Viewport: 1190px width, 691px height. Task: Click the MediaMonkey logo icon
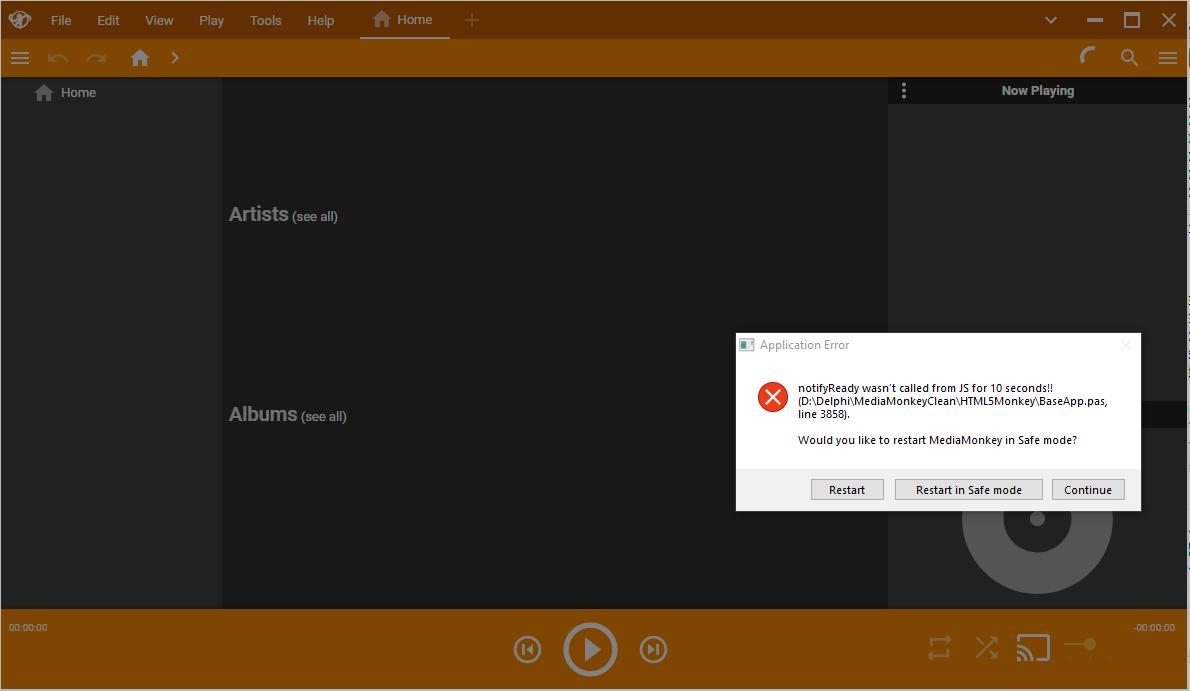tap(20, 20)
